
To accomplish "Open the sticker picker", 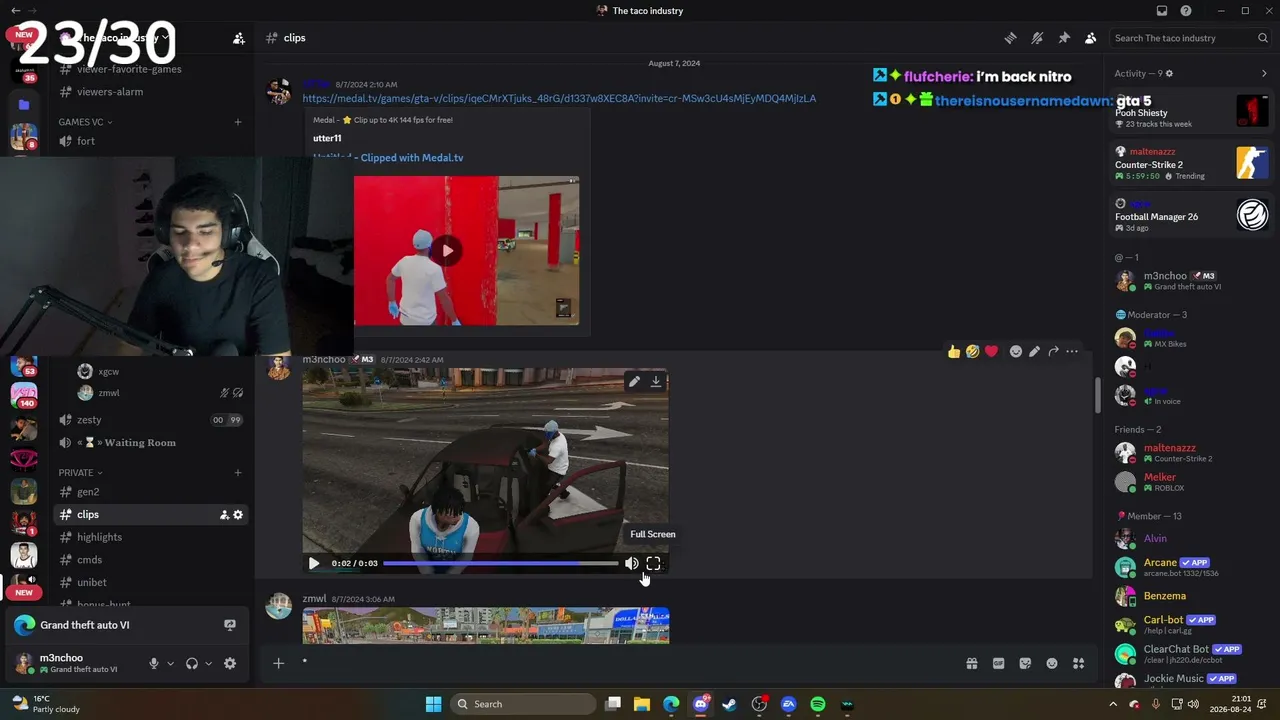I will click(x=1025, y=663).
